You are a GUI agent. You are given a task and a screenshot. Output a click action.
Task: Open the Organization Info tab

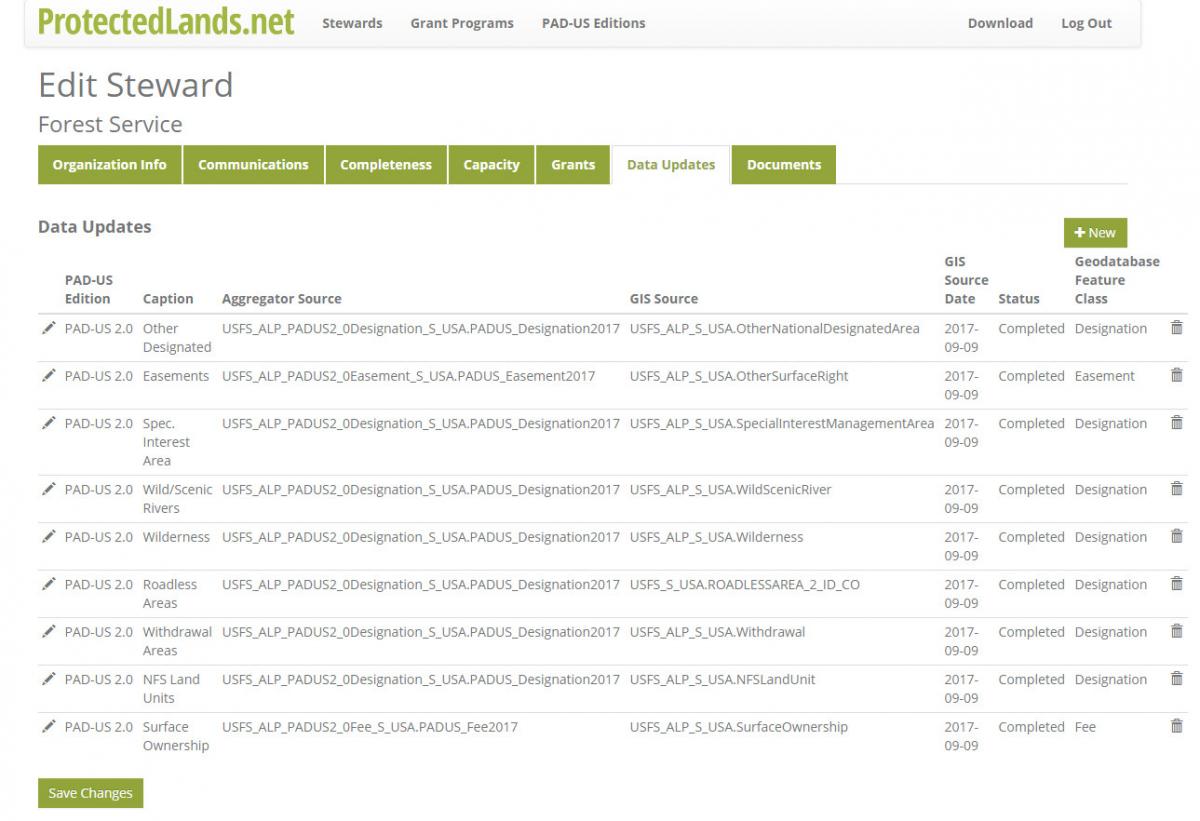point(110,165)
